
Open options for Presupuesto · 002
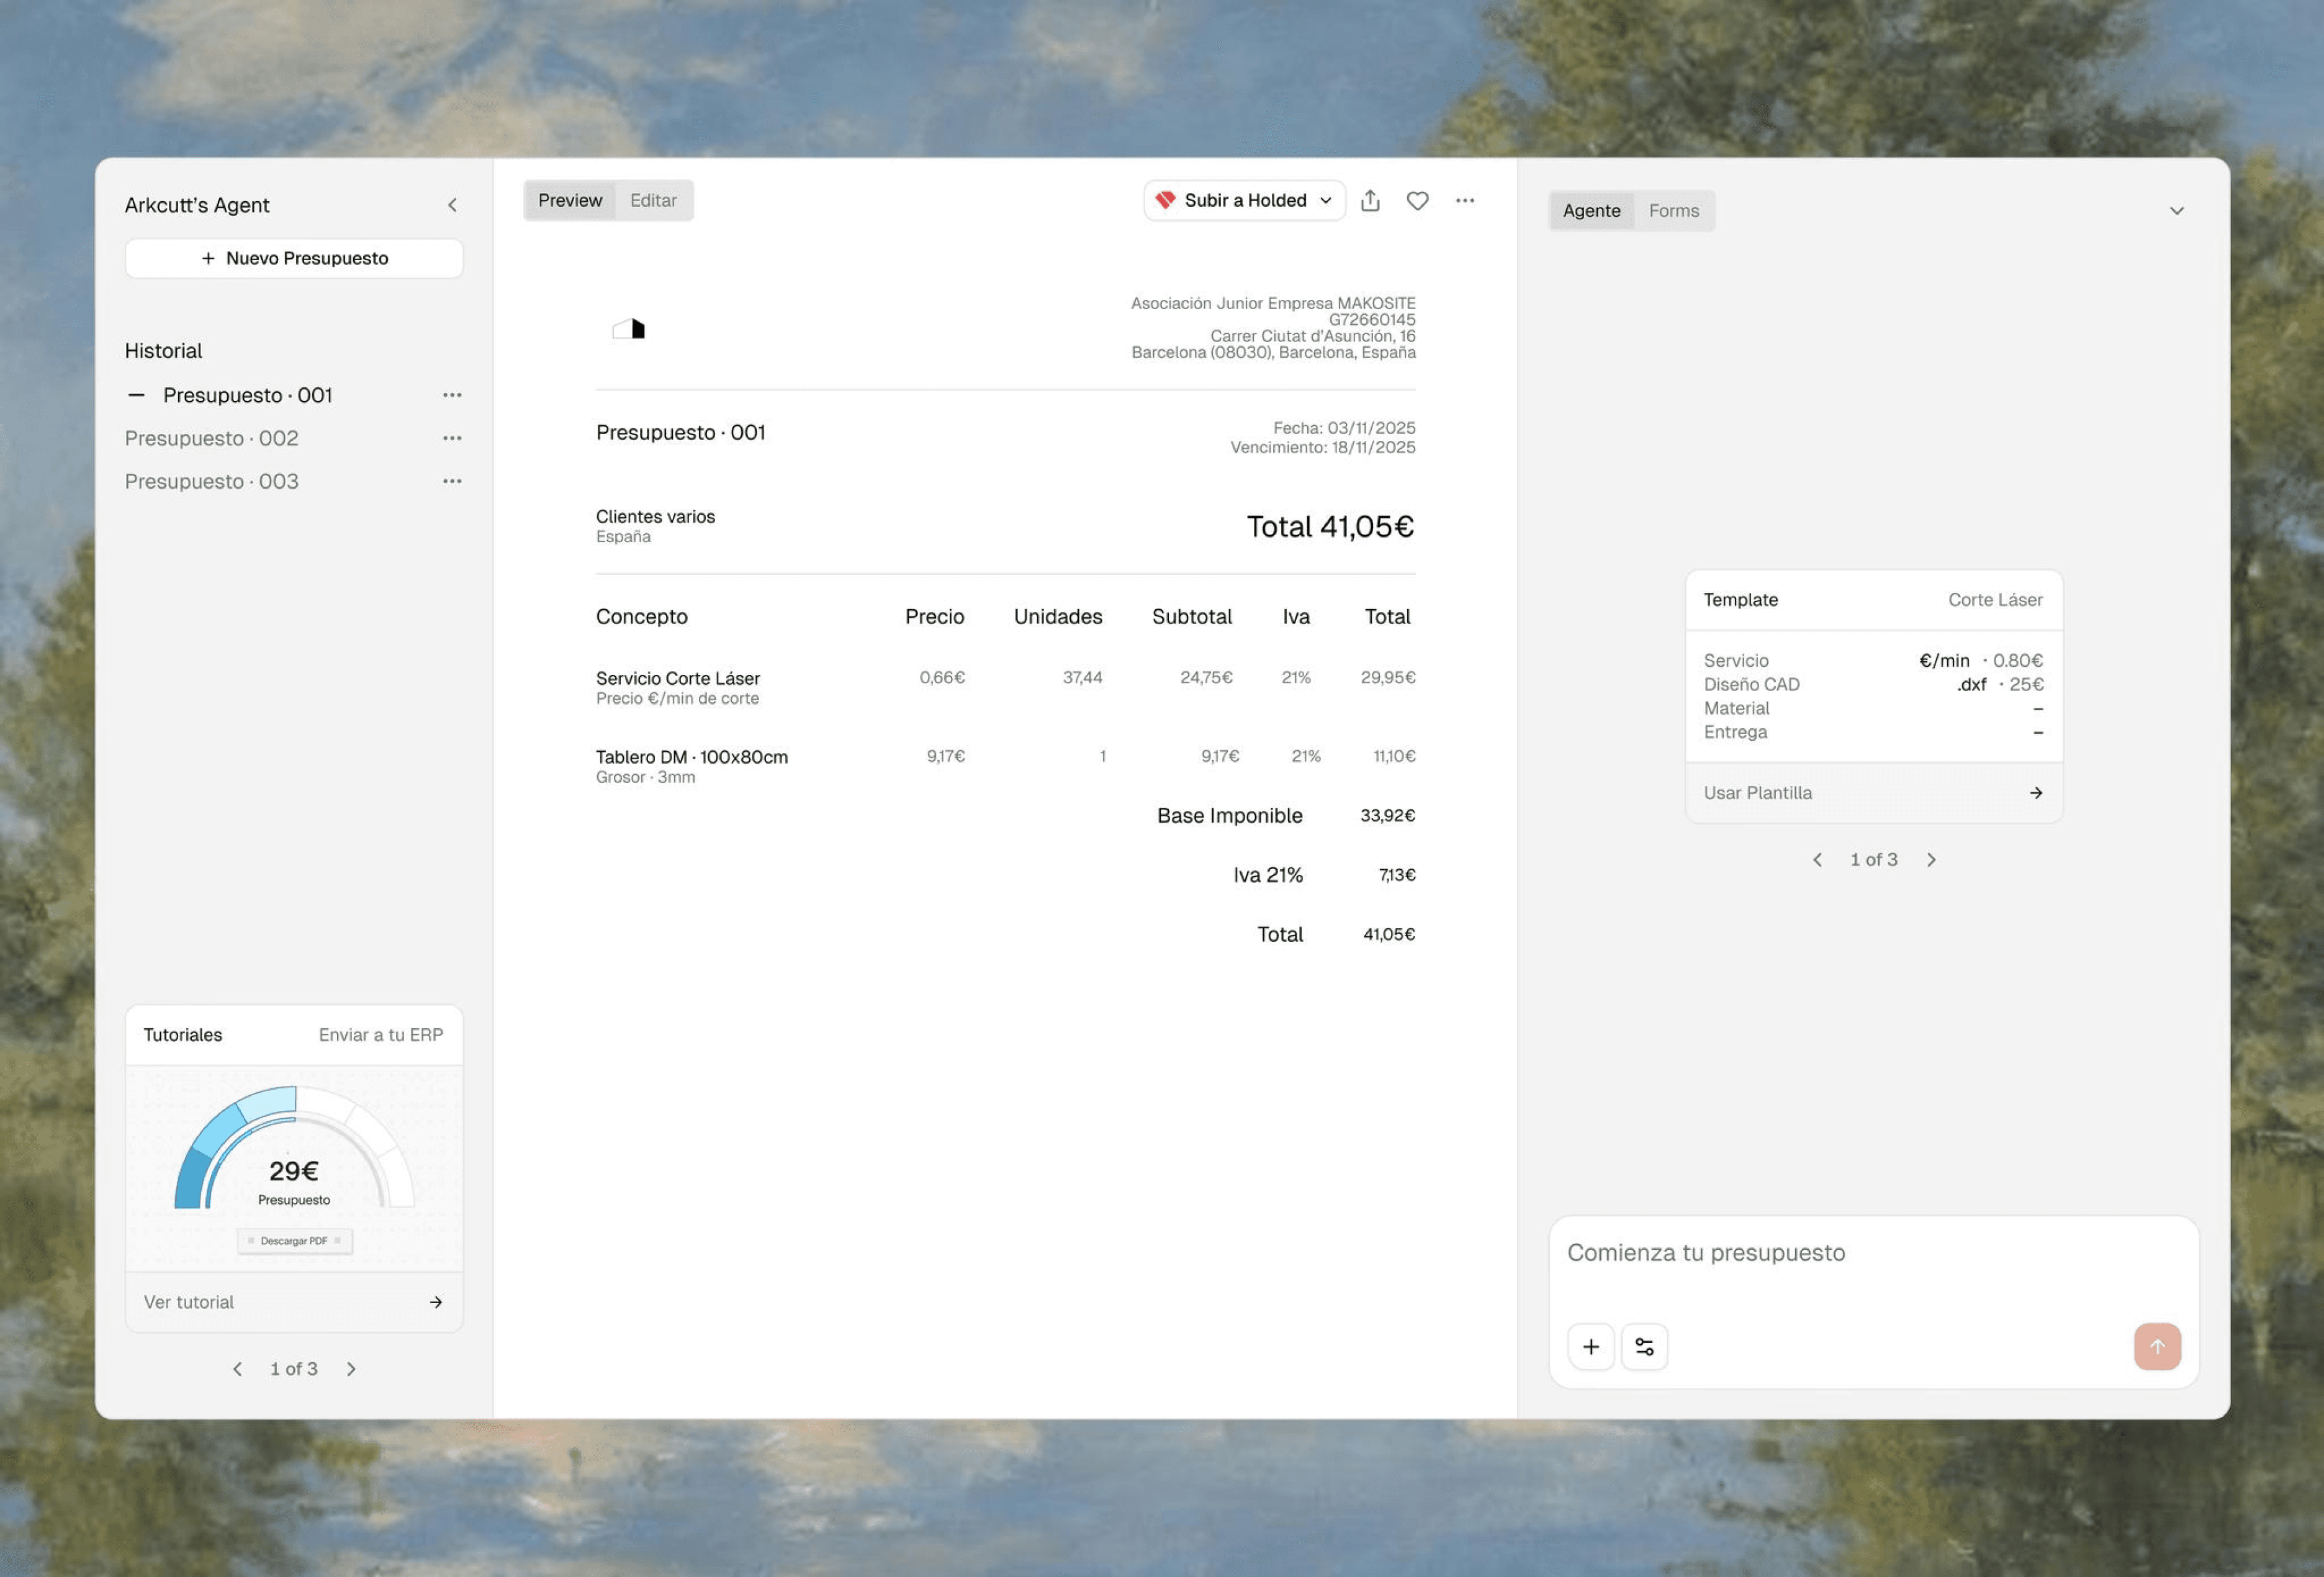[x=452, y=438]
